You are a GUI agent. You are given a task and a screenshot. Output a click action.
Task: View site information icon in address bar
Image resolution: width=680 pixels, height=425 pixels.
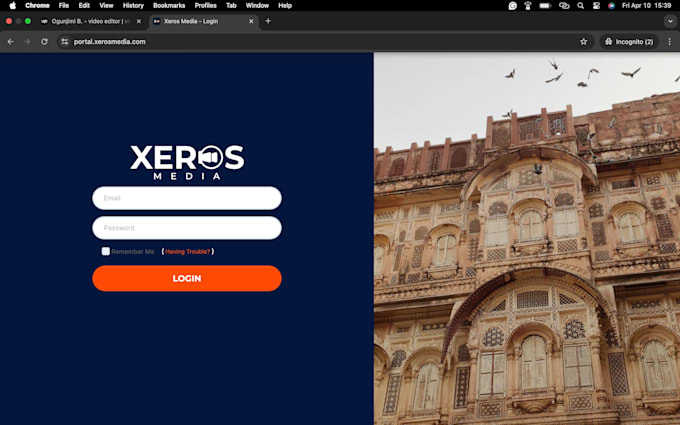click(x=65, y=42)
